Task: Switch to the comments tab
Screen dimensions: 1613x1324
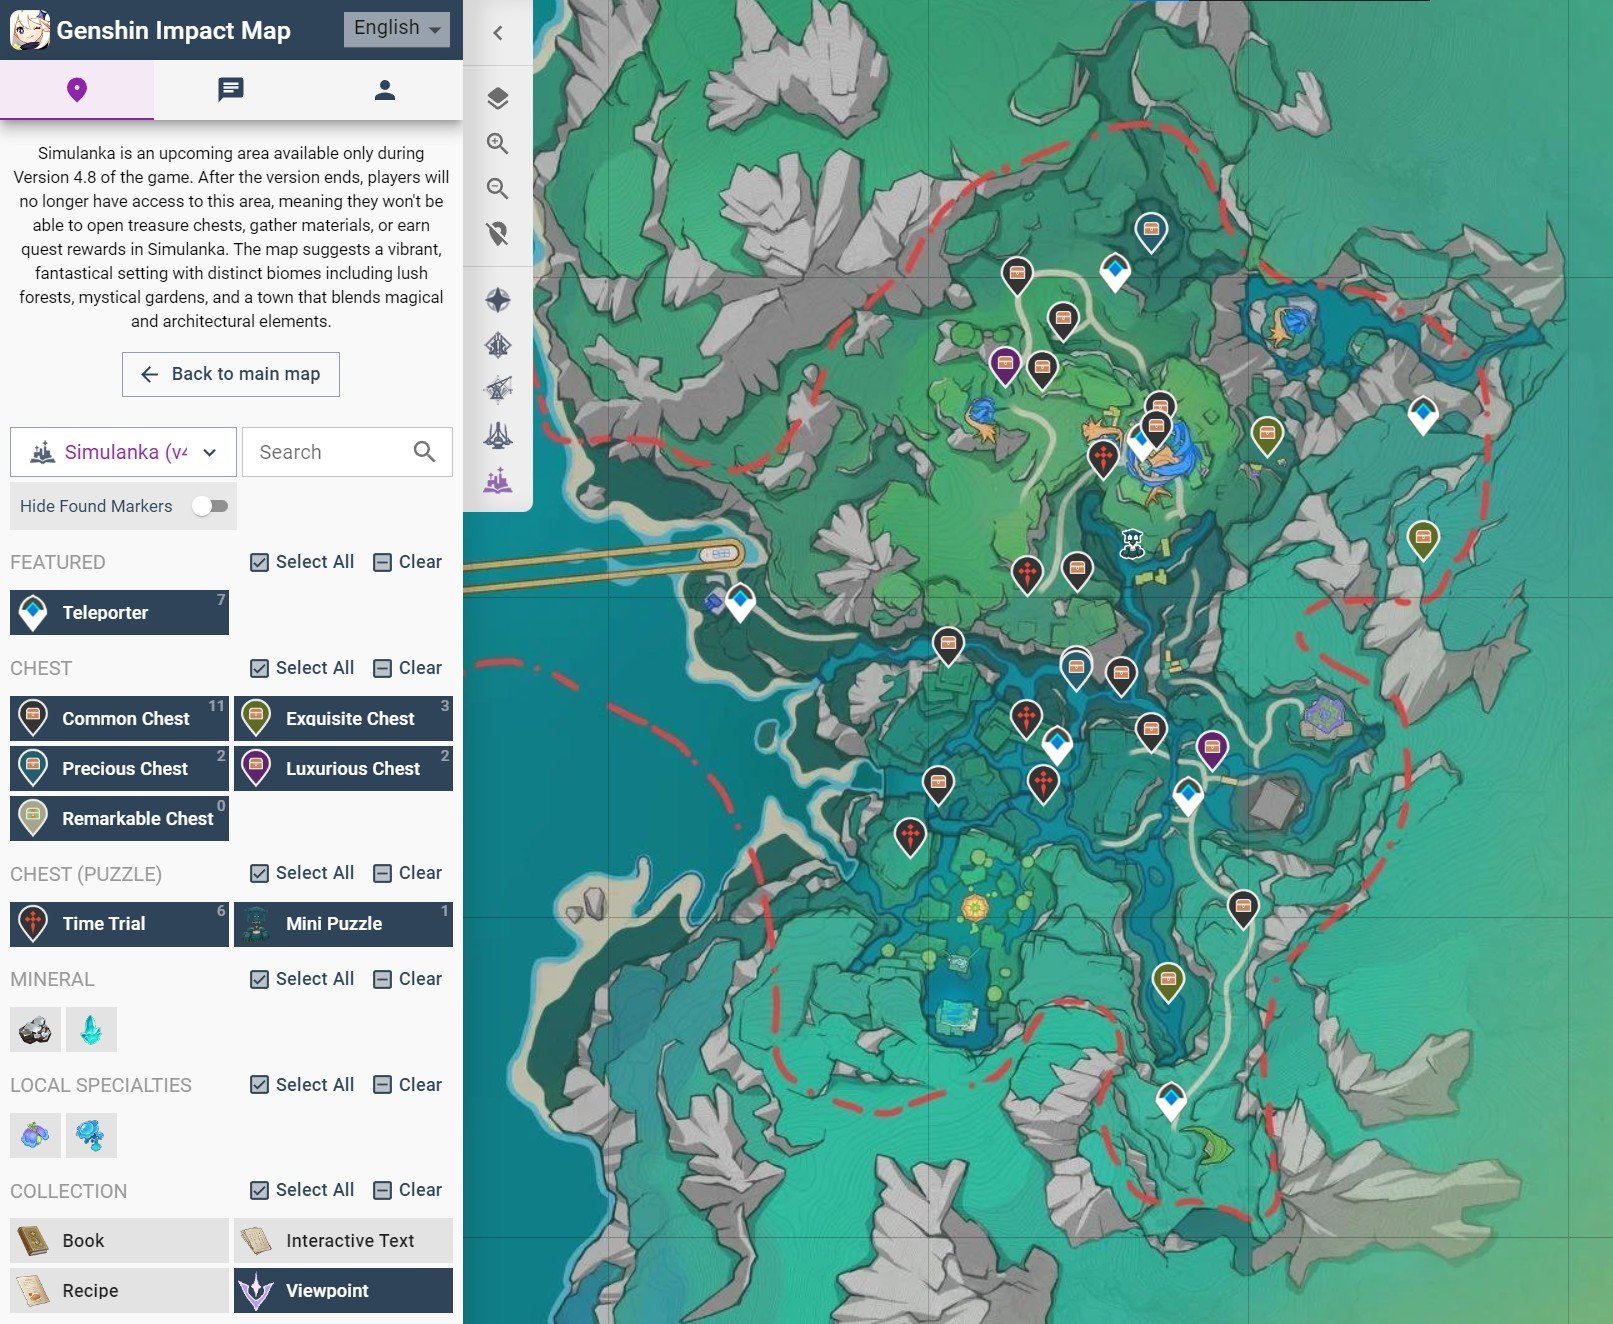Action: 231,90
